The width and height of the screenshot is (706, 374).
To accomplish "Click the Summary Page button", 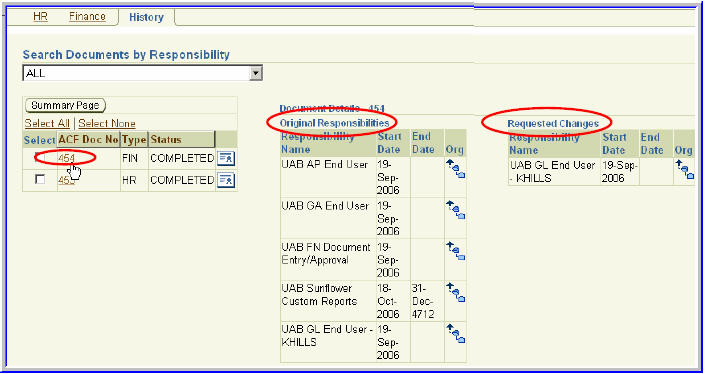I will pos(65,105).
